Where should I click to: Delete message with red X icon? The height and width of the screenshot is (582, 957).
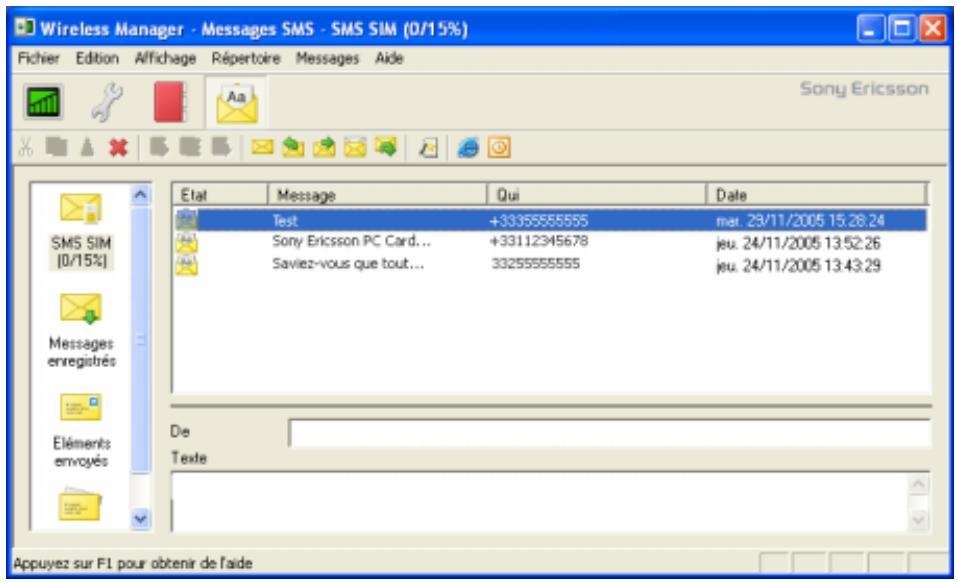pyautogui.click(x=118, y=147)
